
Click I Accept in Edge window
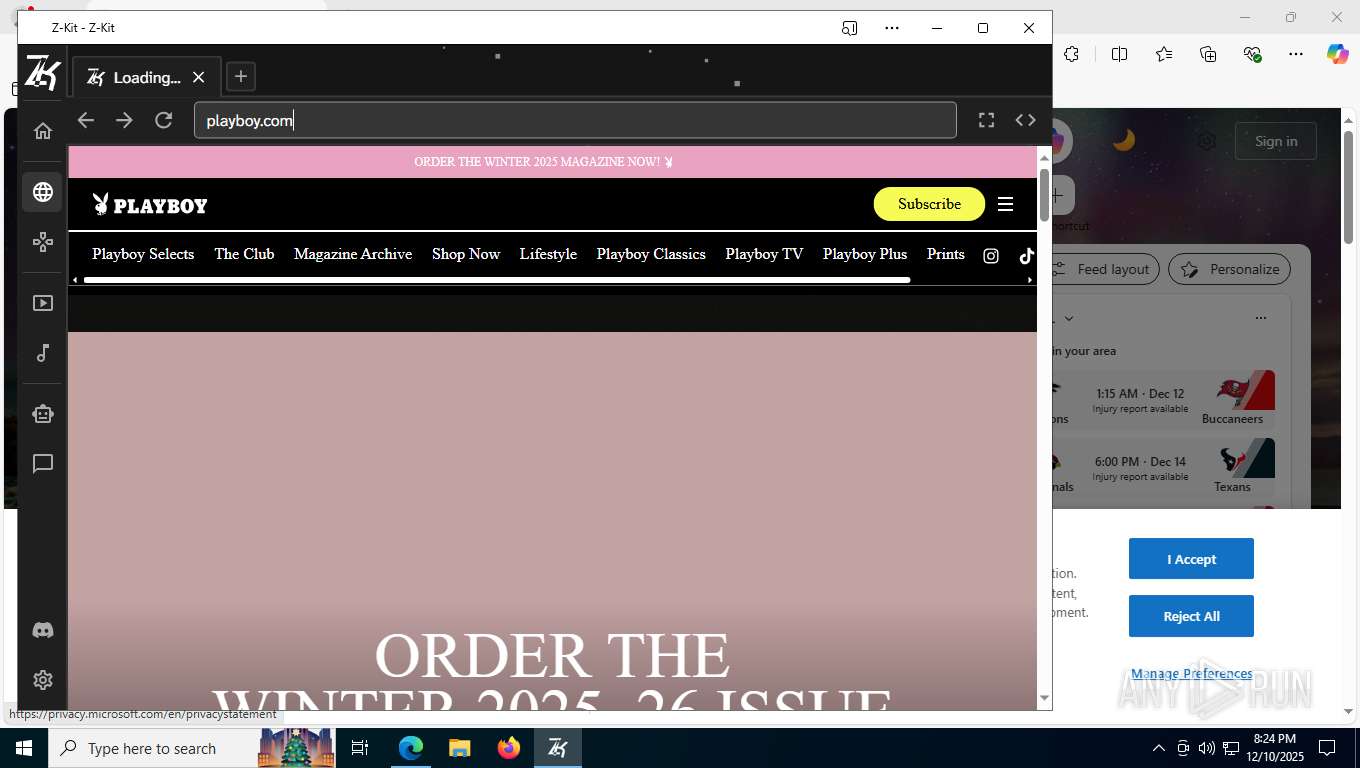pyautogui.click(x=1191, y=559)
